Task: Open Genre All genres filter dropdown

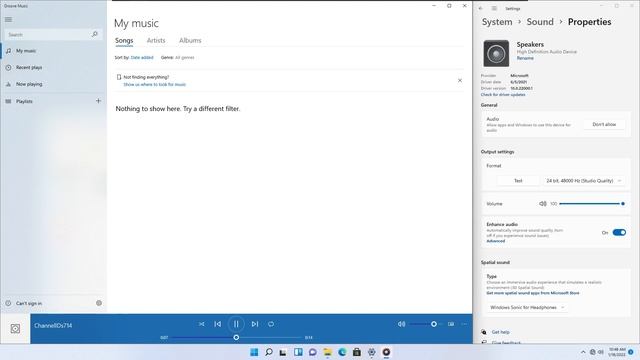Action: click(184, 58)
